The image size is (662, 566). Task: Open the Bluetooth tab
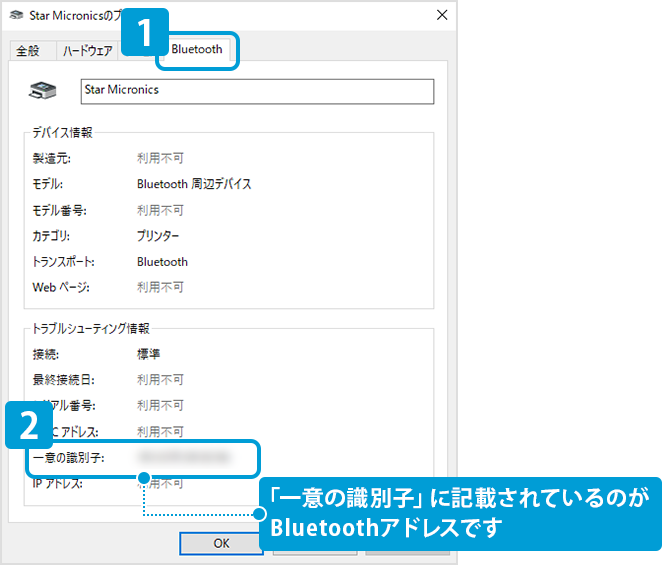click(x=197, y=50)
